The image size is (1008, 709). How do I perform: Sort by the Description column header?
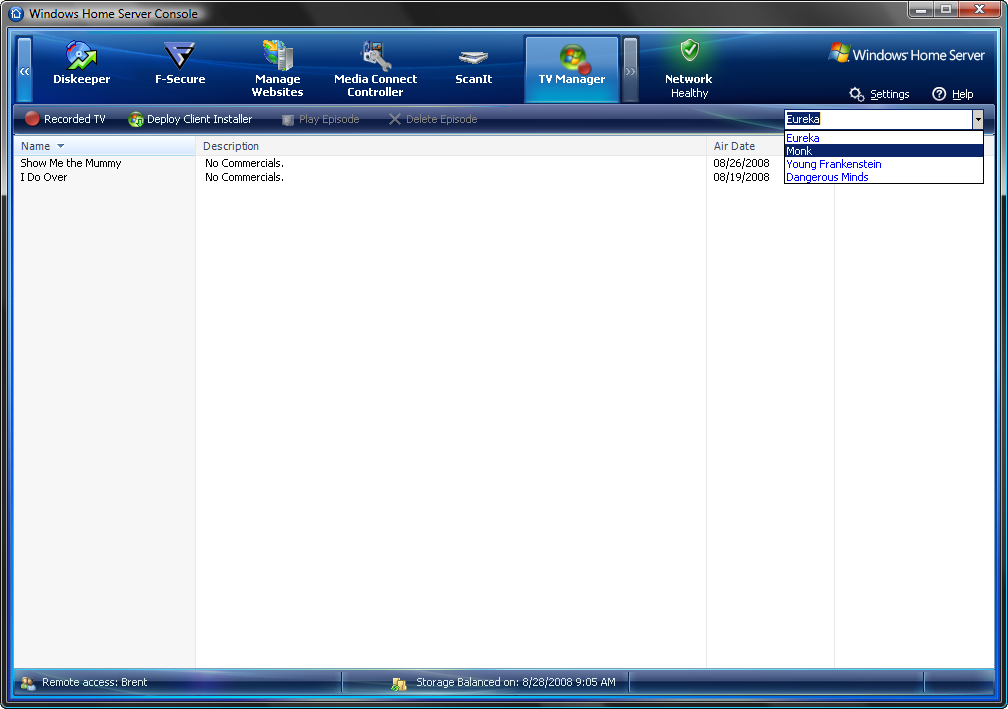tap(451, 146)
